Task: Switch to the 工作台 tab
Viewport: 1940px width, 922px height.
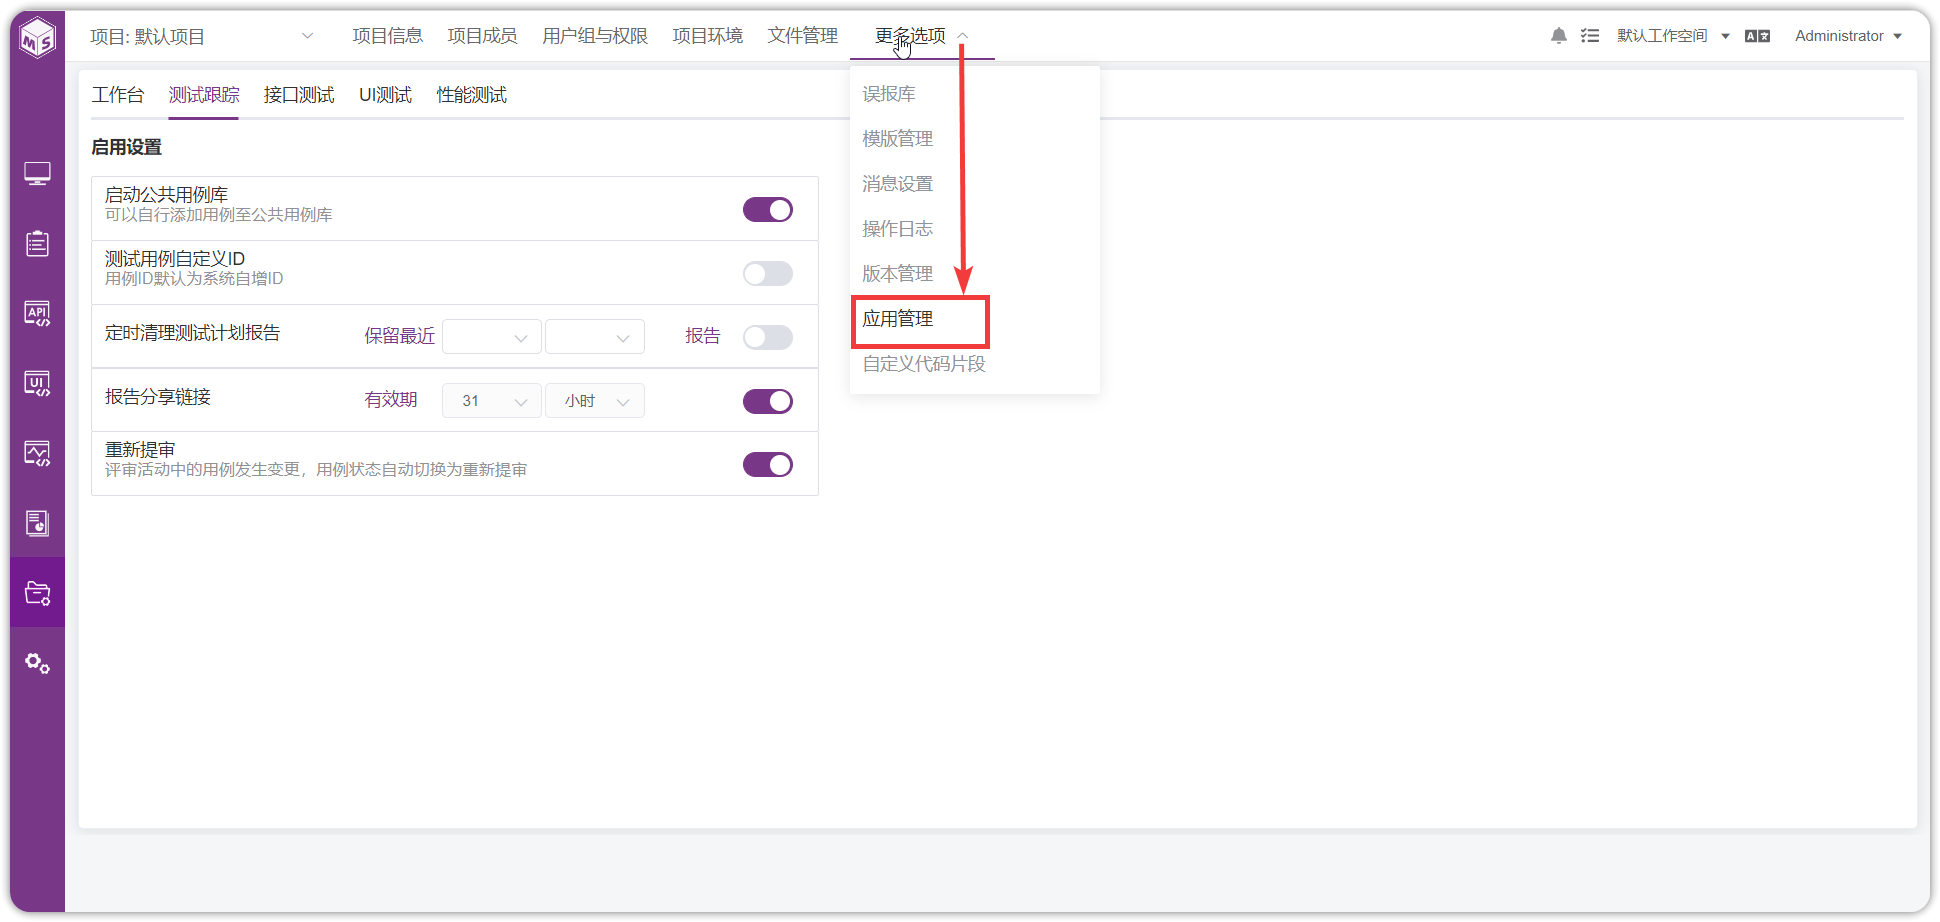Action: (118, 95)
